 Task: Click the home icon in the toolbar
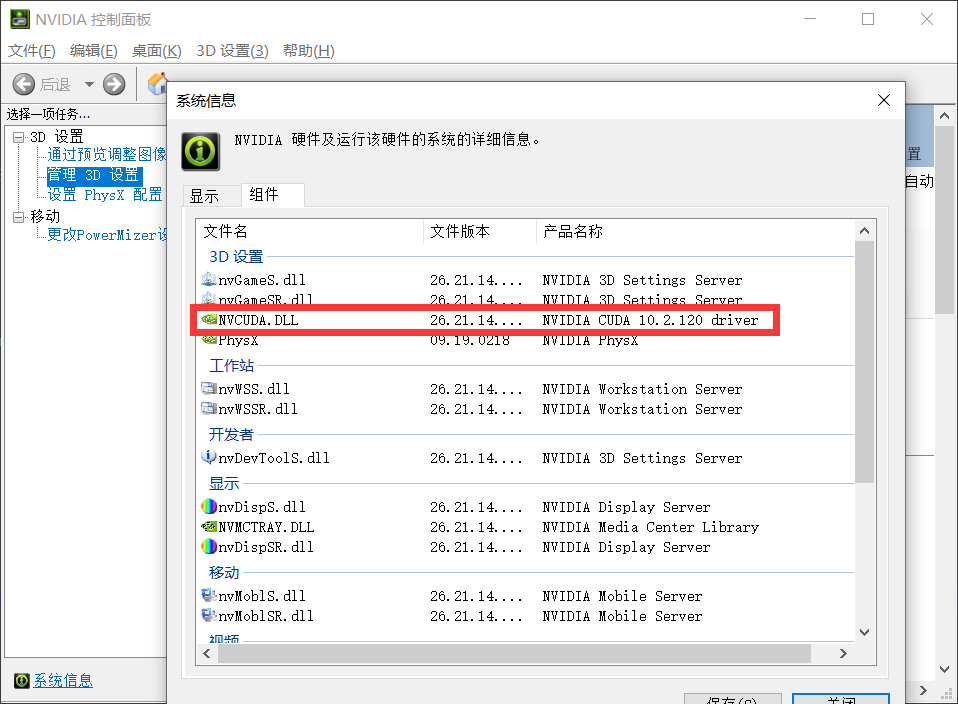pos(158,84)
